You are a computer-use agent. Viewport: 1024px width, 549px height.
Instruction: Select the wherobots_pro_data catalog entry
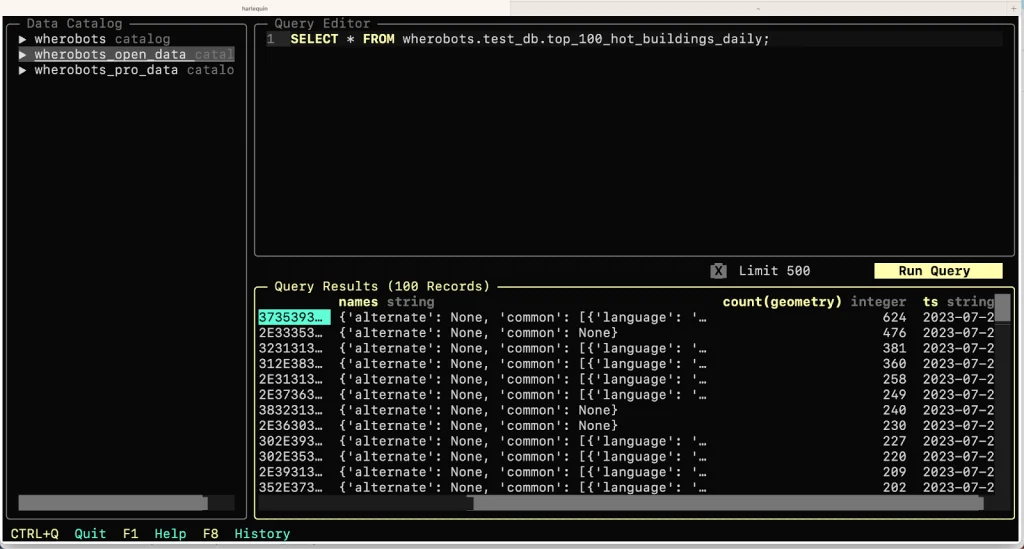pyautogui.click(x=134, y=70)
